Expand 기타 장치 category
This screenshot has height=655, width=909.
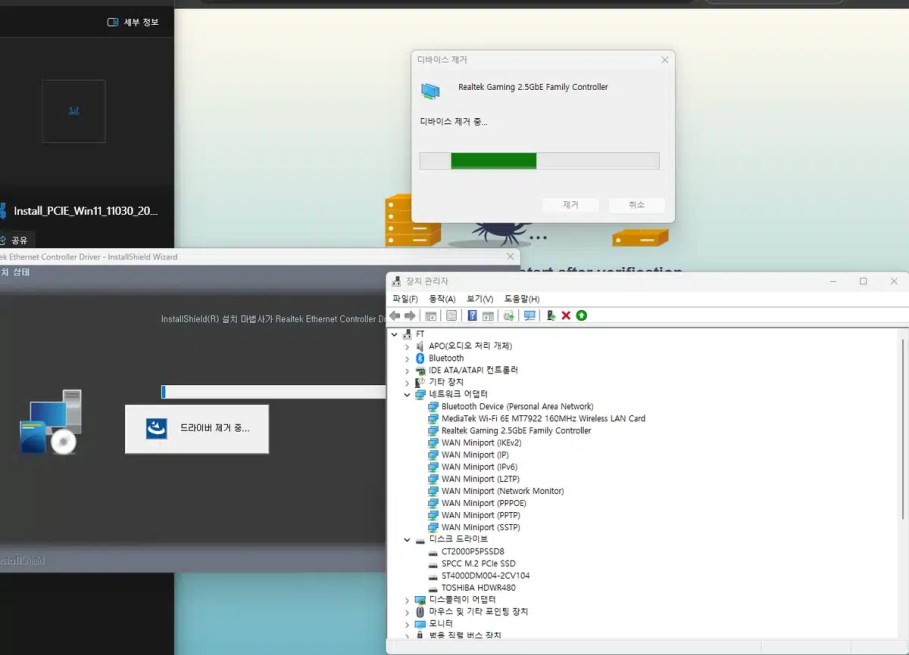coord(407,383)
